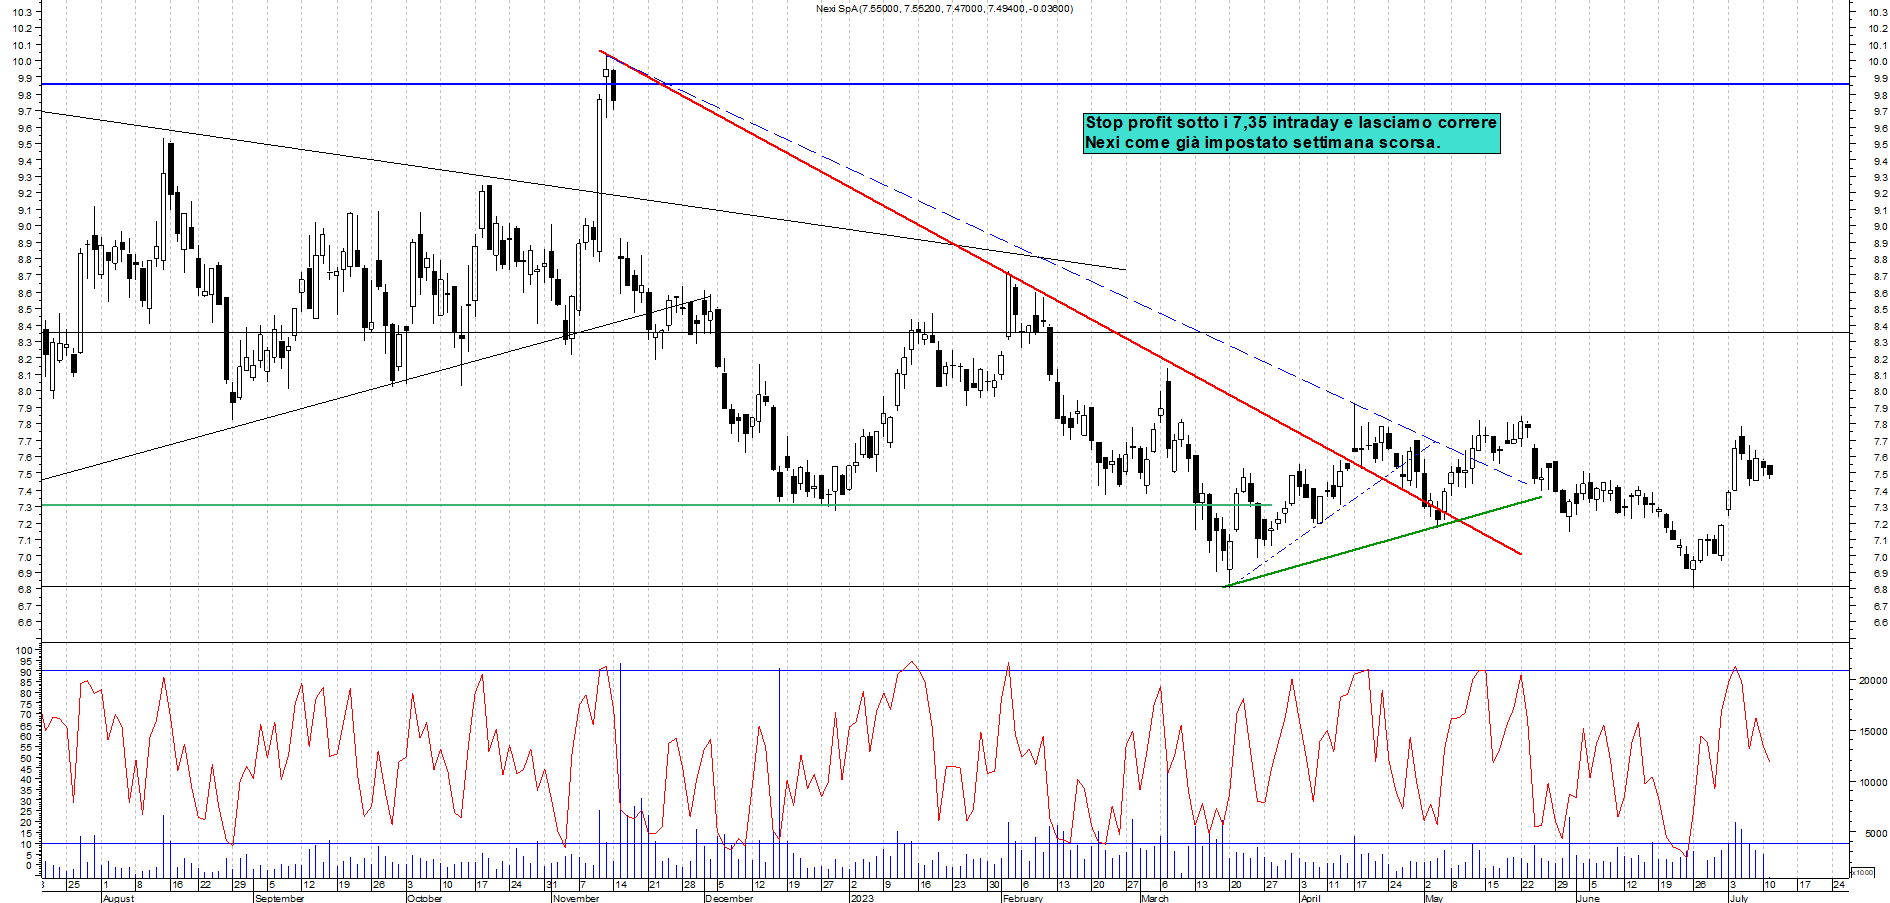
Task: Click the 100 oscillator axis value
Action: (26, 651)
